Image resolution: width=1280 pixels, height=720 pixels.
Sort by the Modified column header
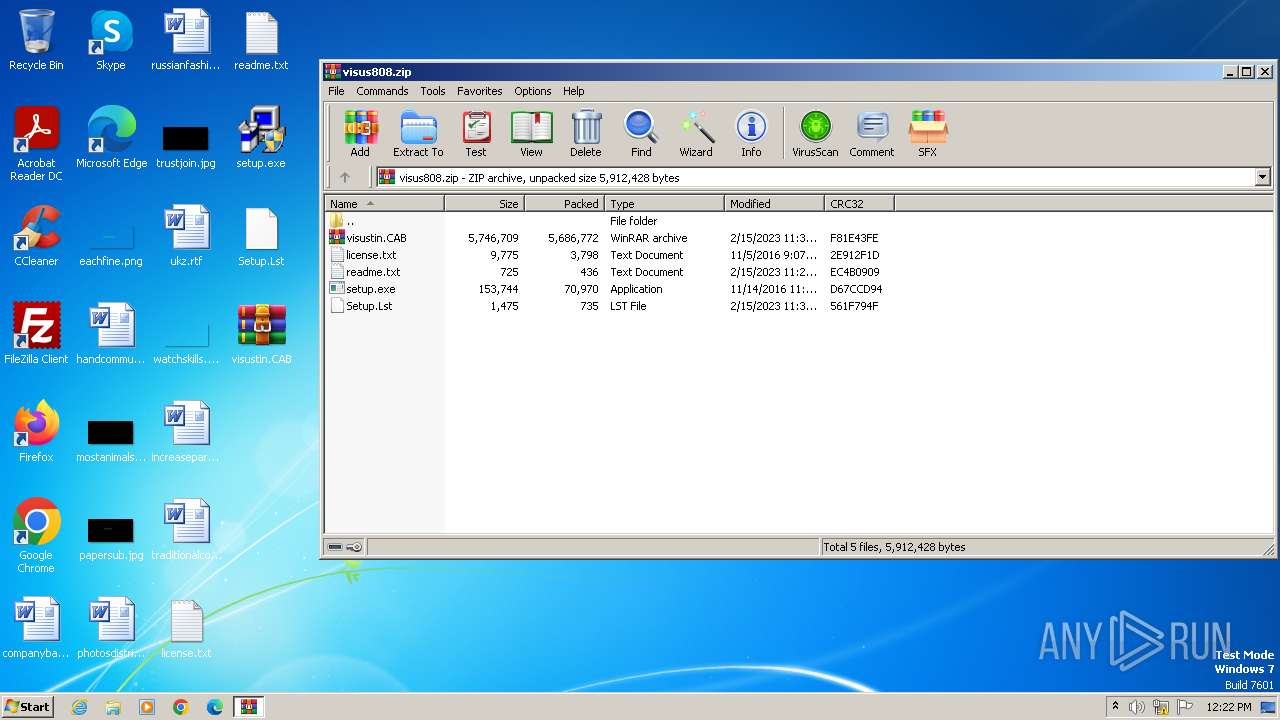[x=774, y=203]
